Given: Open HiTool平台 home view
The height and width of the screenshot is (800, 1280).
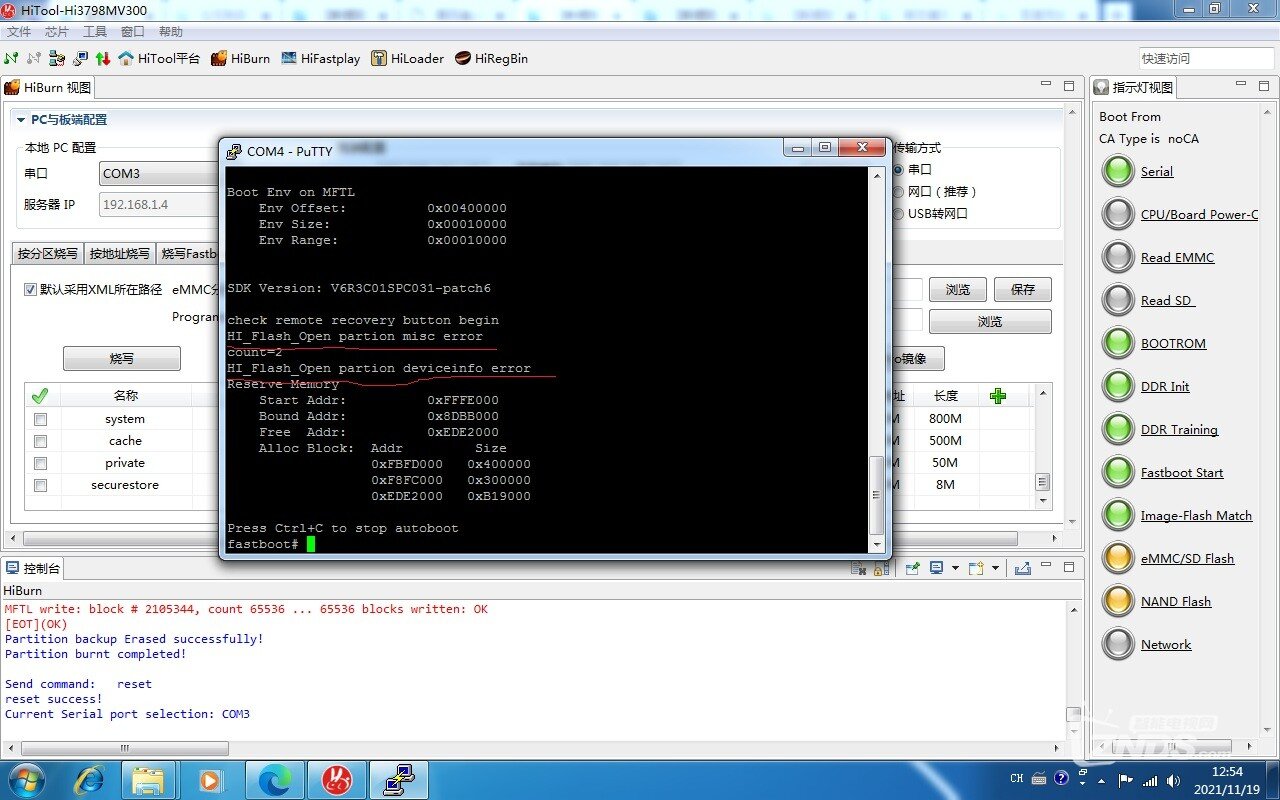Looking at the screenshot, I should (159, 58).
